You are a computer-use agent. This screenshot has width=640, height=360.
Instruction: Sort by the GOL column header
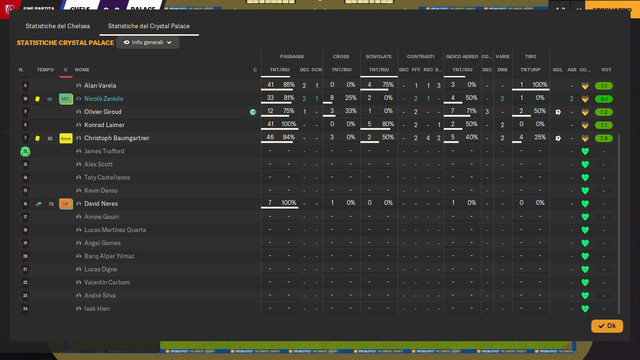pos(558,70)
